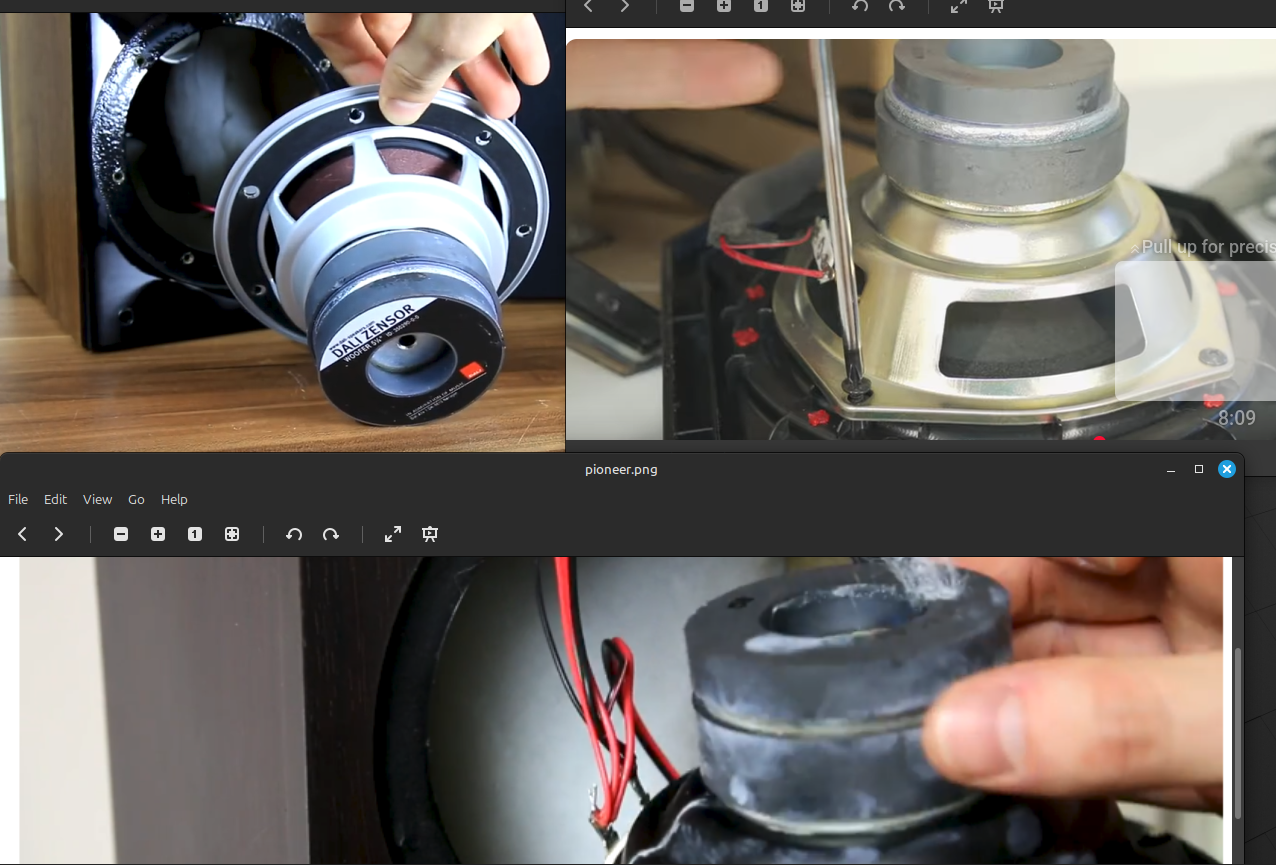The height and width of the screenshot is (865, 1276).
Task: Rotate left in the background viewer toolbar
Action: pos(860,6)
